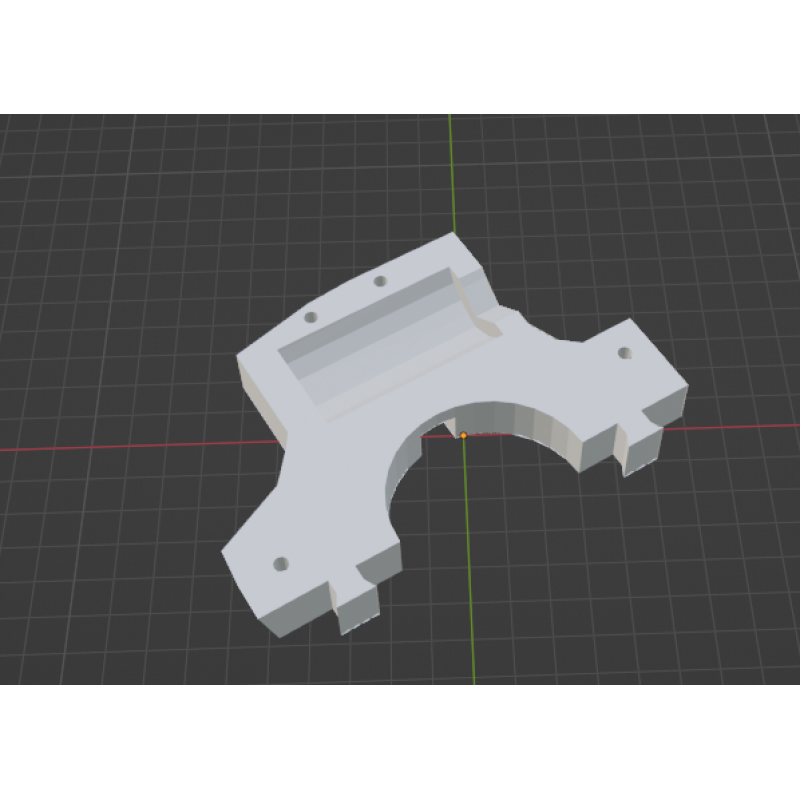Image resolution: width=800 pixels, height=800 pixels.
Task: Select the left hole on the curved top edge
Action: pyautogui.click(x=310, y=317)
